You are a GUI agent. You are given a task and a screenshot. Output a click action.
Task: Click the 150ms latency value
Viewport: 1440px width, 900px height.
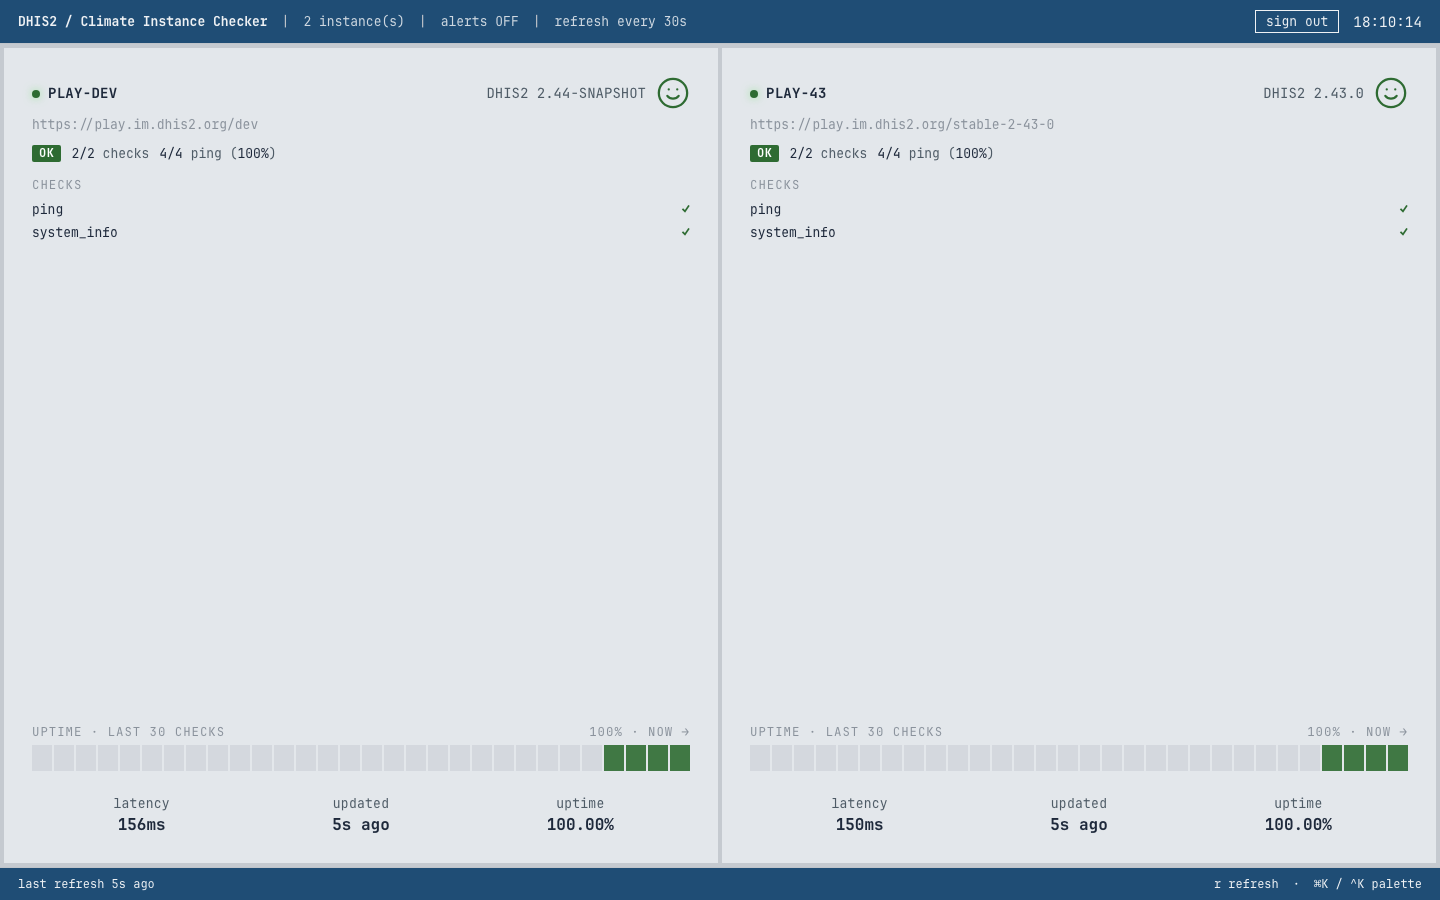859,825
